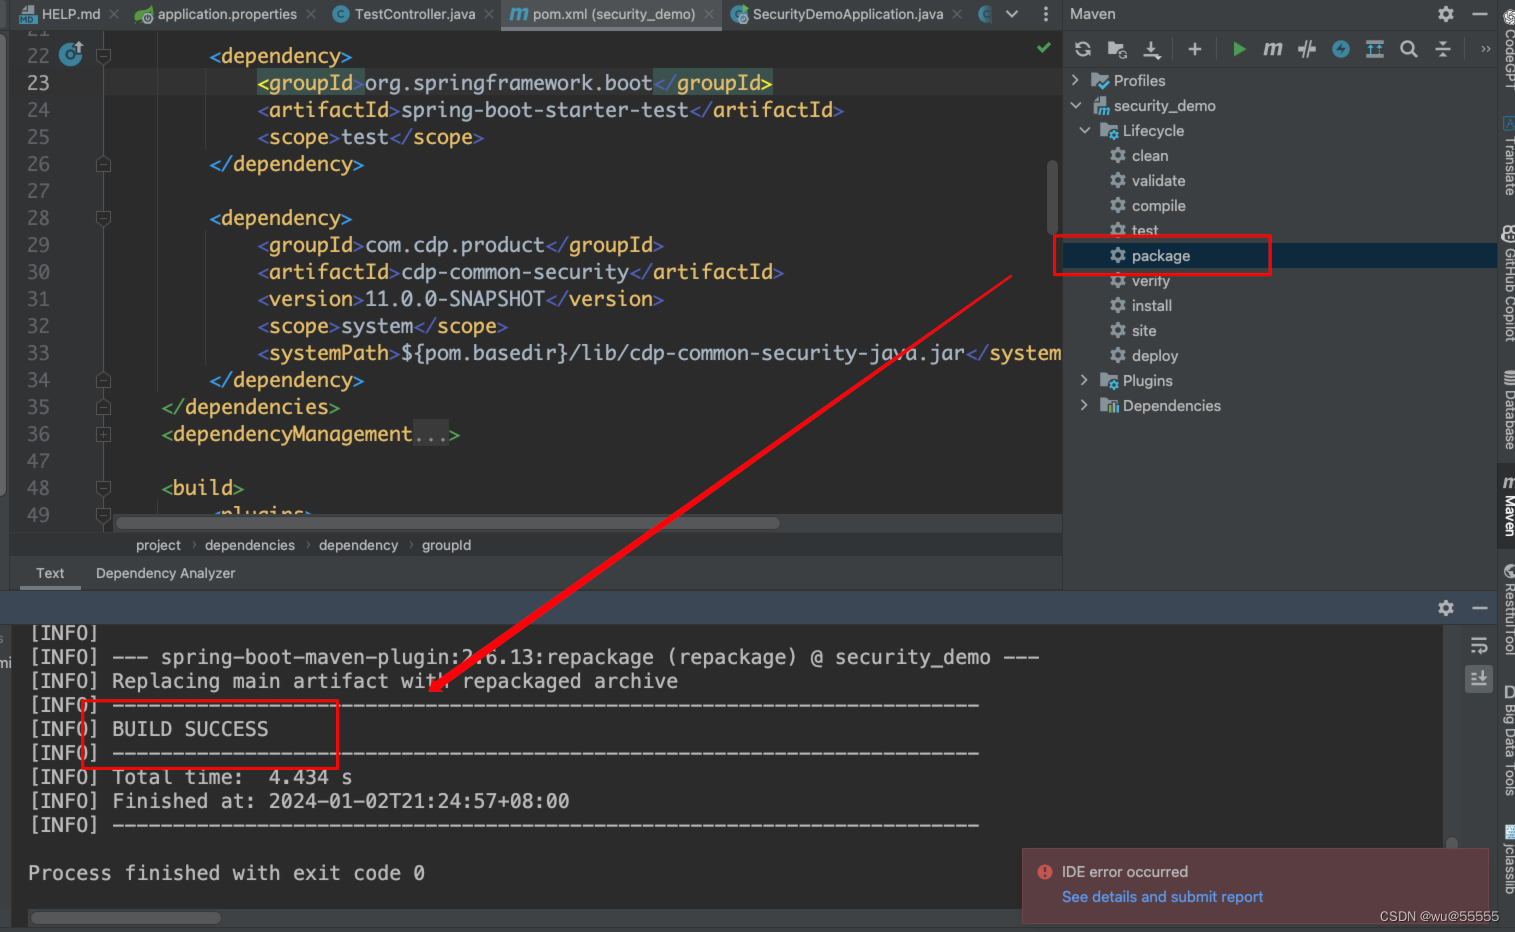Download sources and documentation in Maven panel
The height and width of the screenshot is (932, 1515).
tap(1150, 48)
